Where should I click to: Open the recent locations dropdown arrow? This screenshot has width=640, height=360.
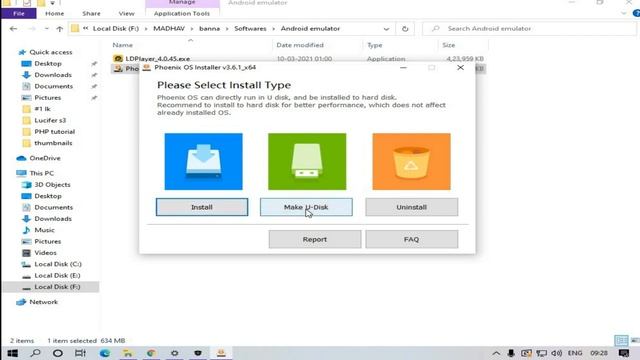(x=47, y=29)
